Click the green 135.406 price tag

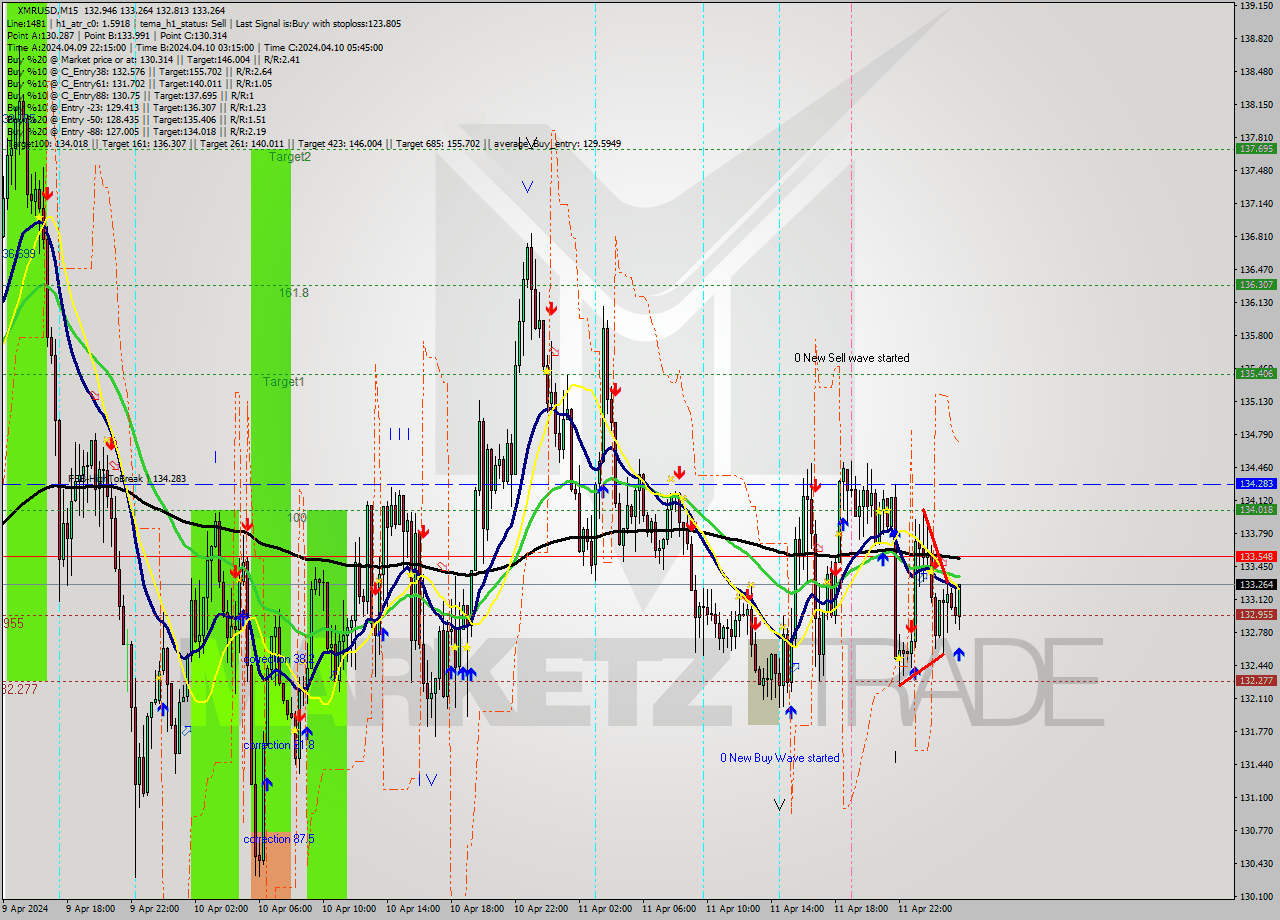[x=1256, y=373]
